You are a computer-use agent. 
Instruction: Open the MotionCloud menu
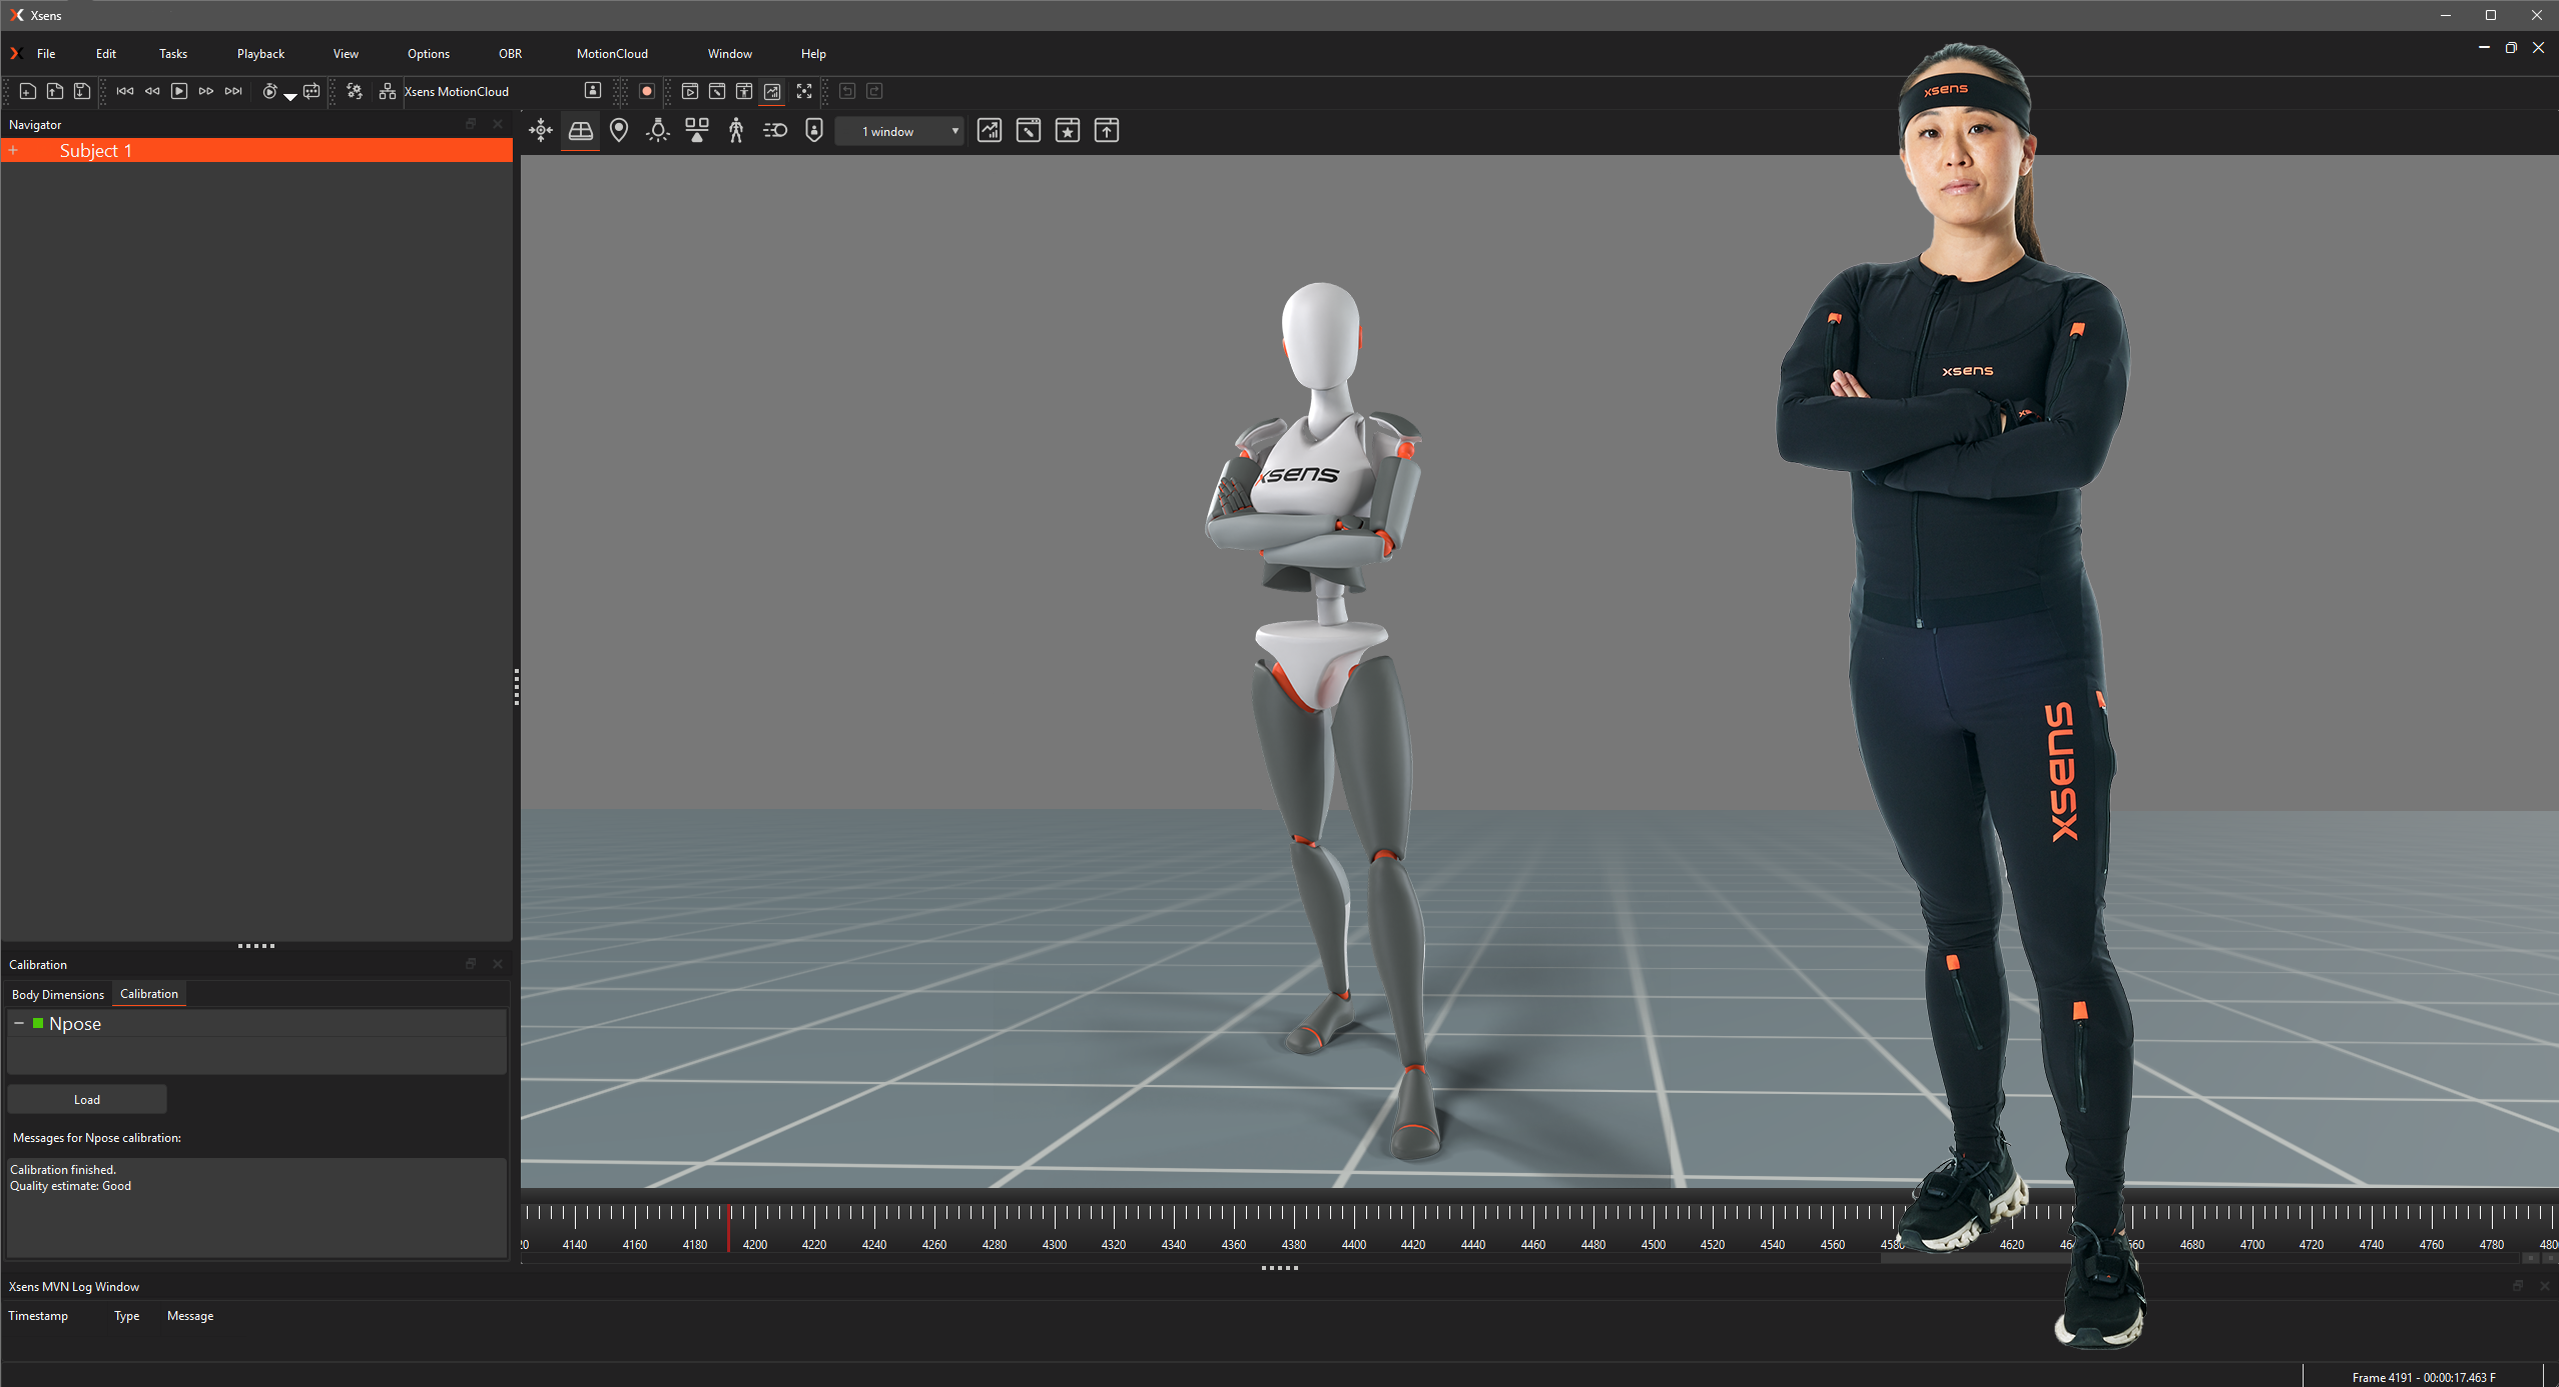click(612, 54)
